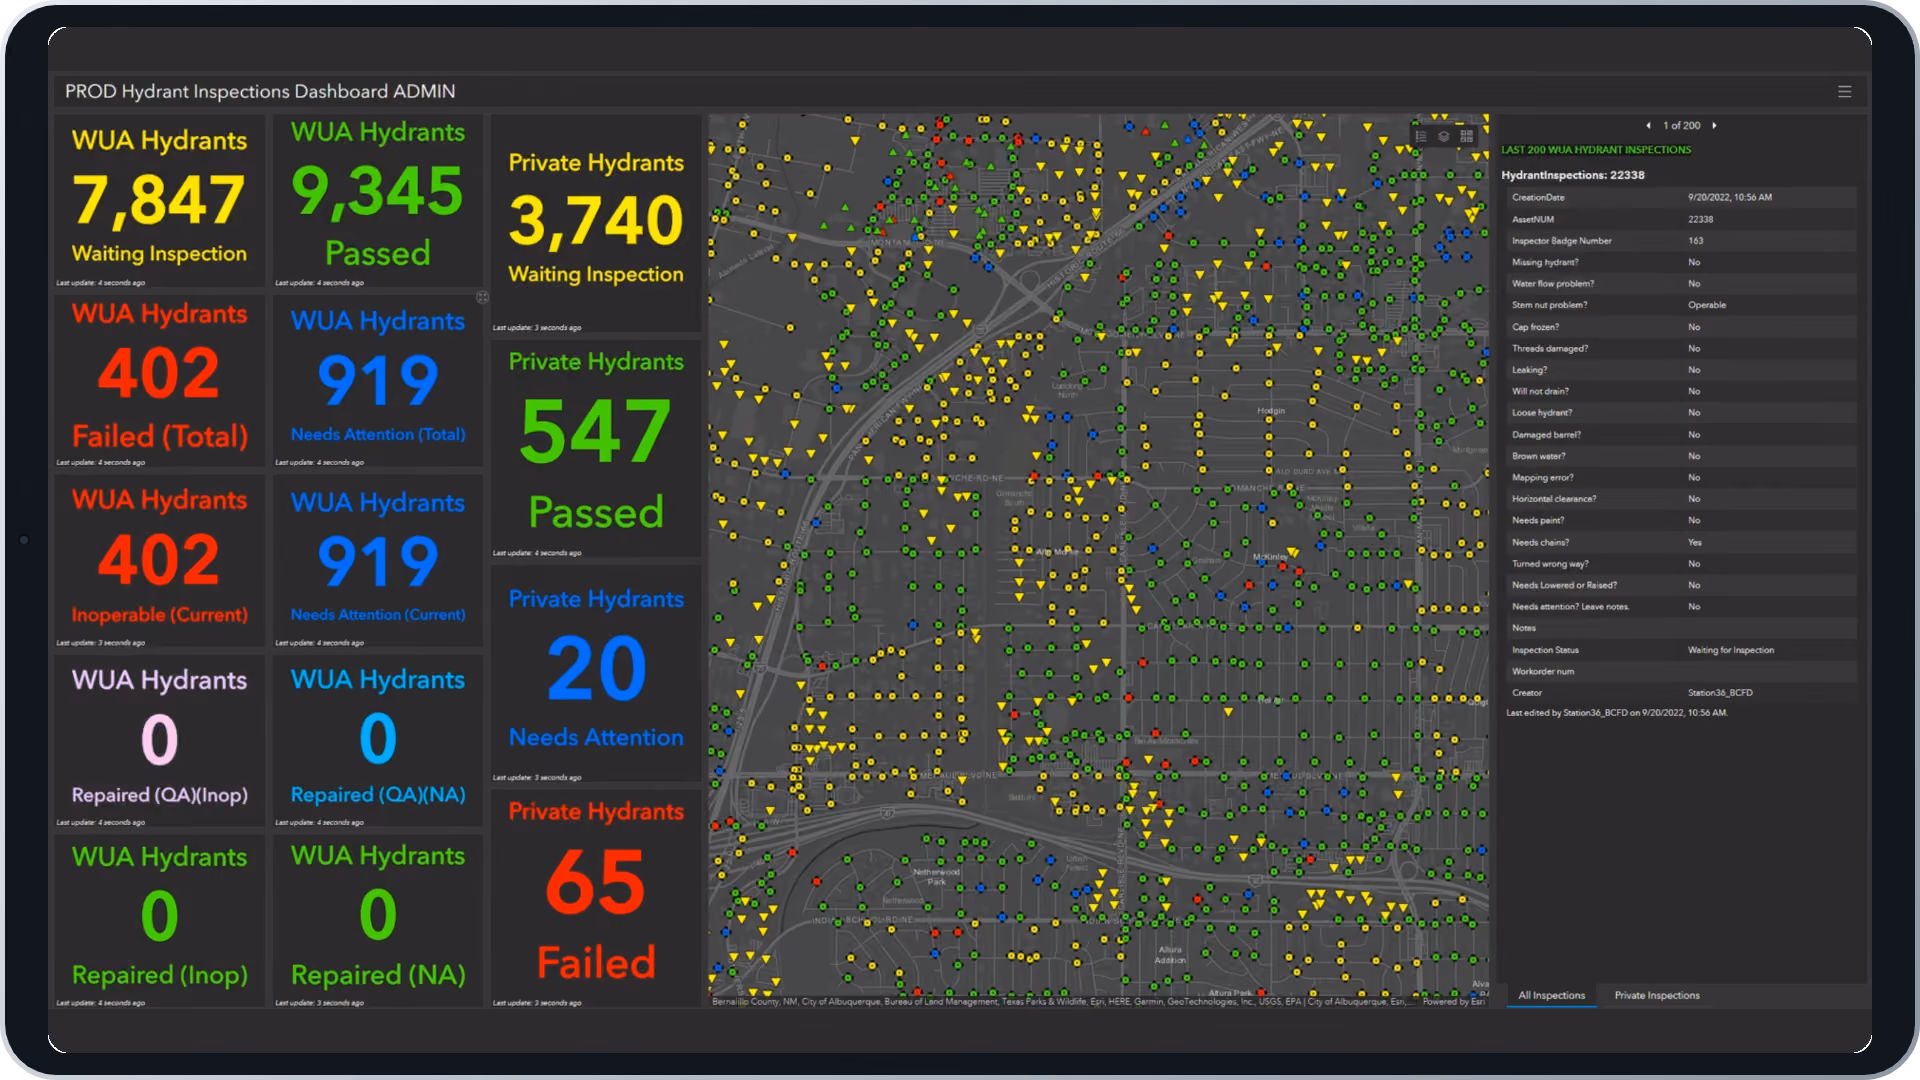
Task: Switch to All Inspections tab
Action: coord(1551,995)
